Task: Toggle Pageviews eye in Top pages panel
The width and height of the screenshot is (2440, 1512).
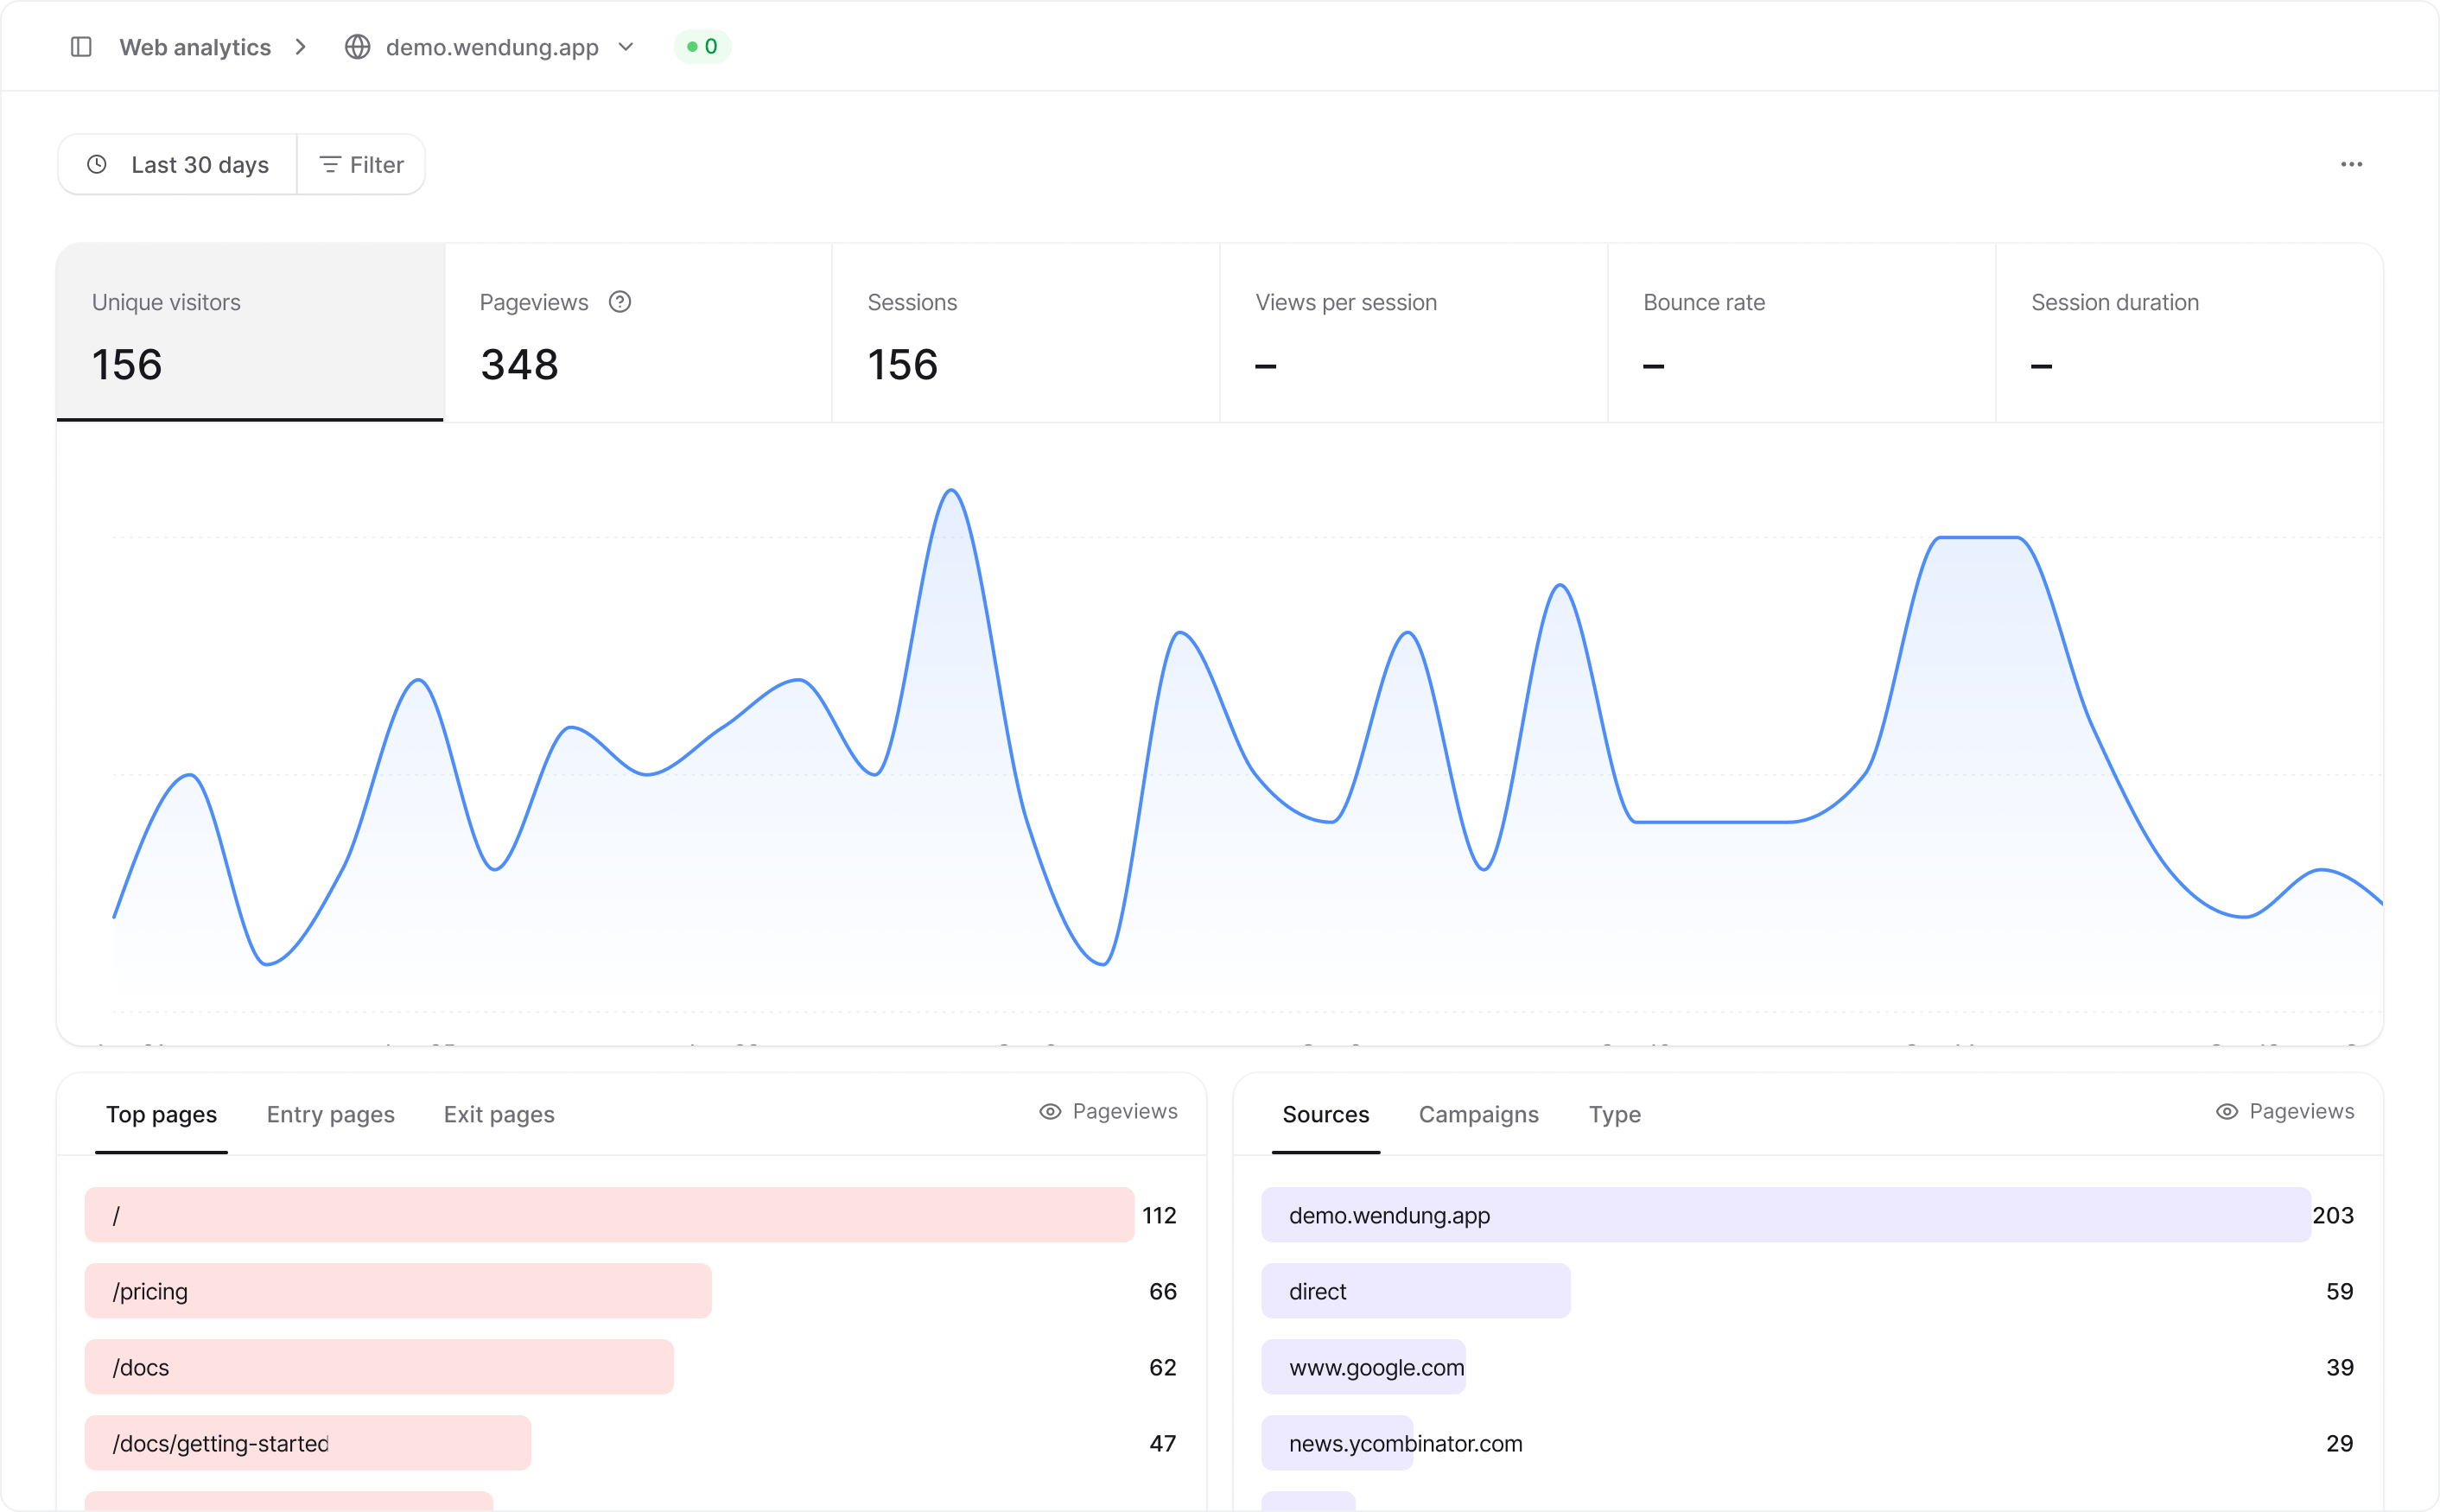Action: click(1108, 1111)
